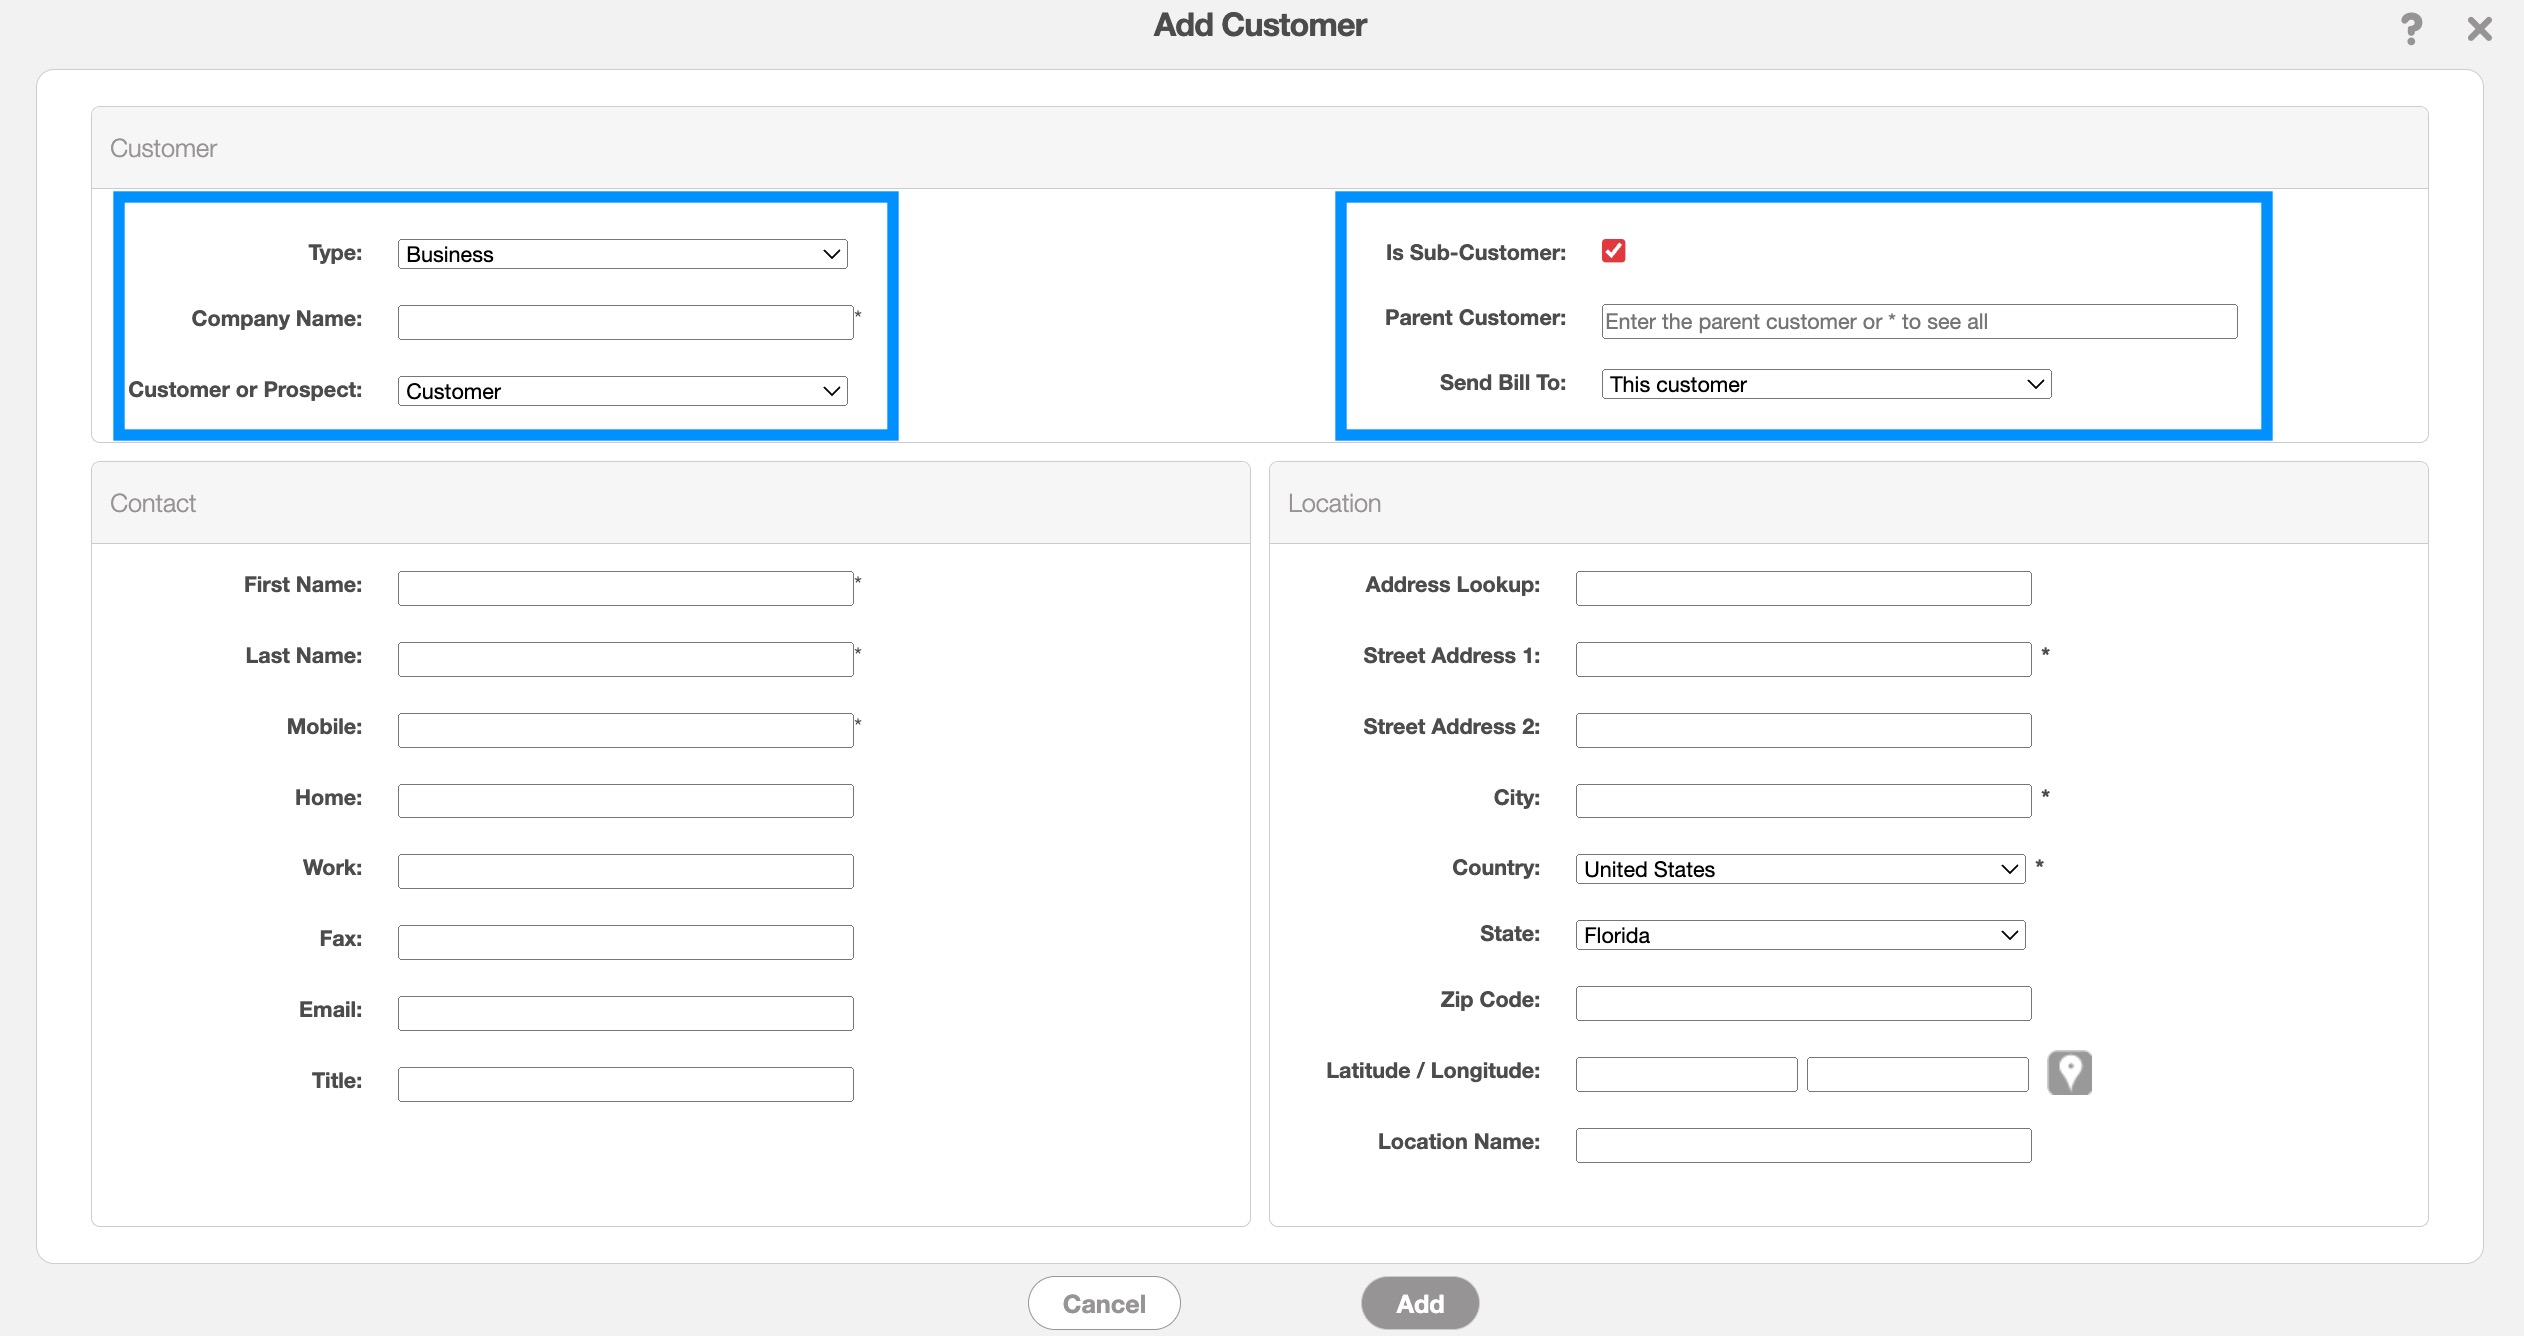
Task: Select the Location Name field
Action: 1802,1145
